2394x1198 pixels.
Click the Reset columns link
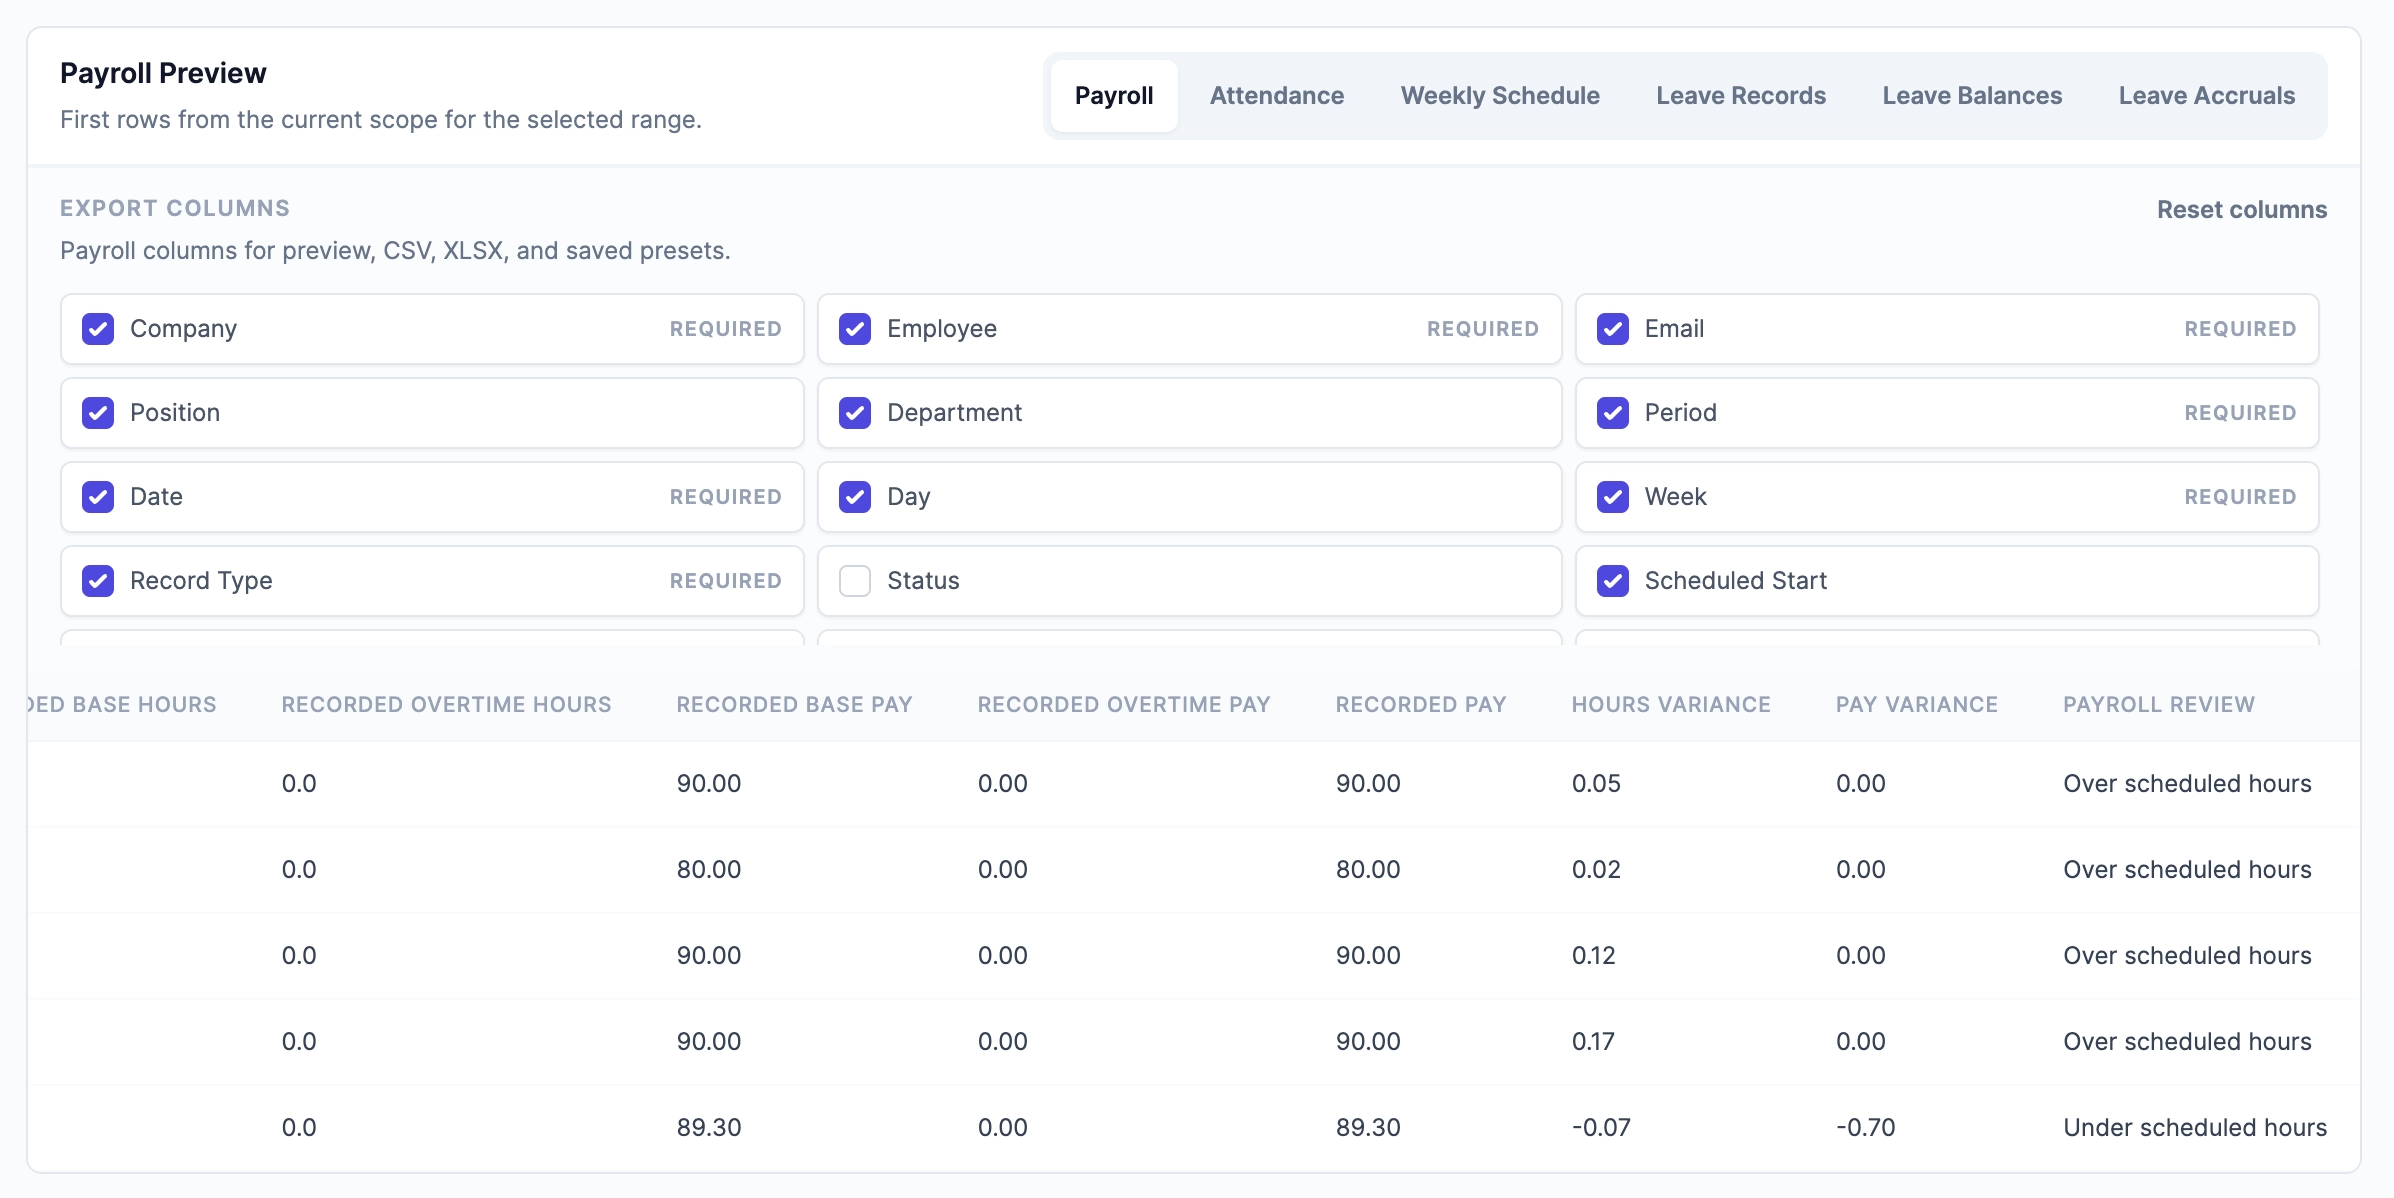[2242, 210]
